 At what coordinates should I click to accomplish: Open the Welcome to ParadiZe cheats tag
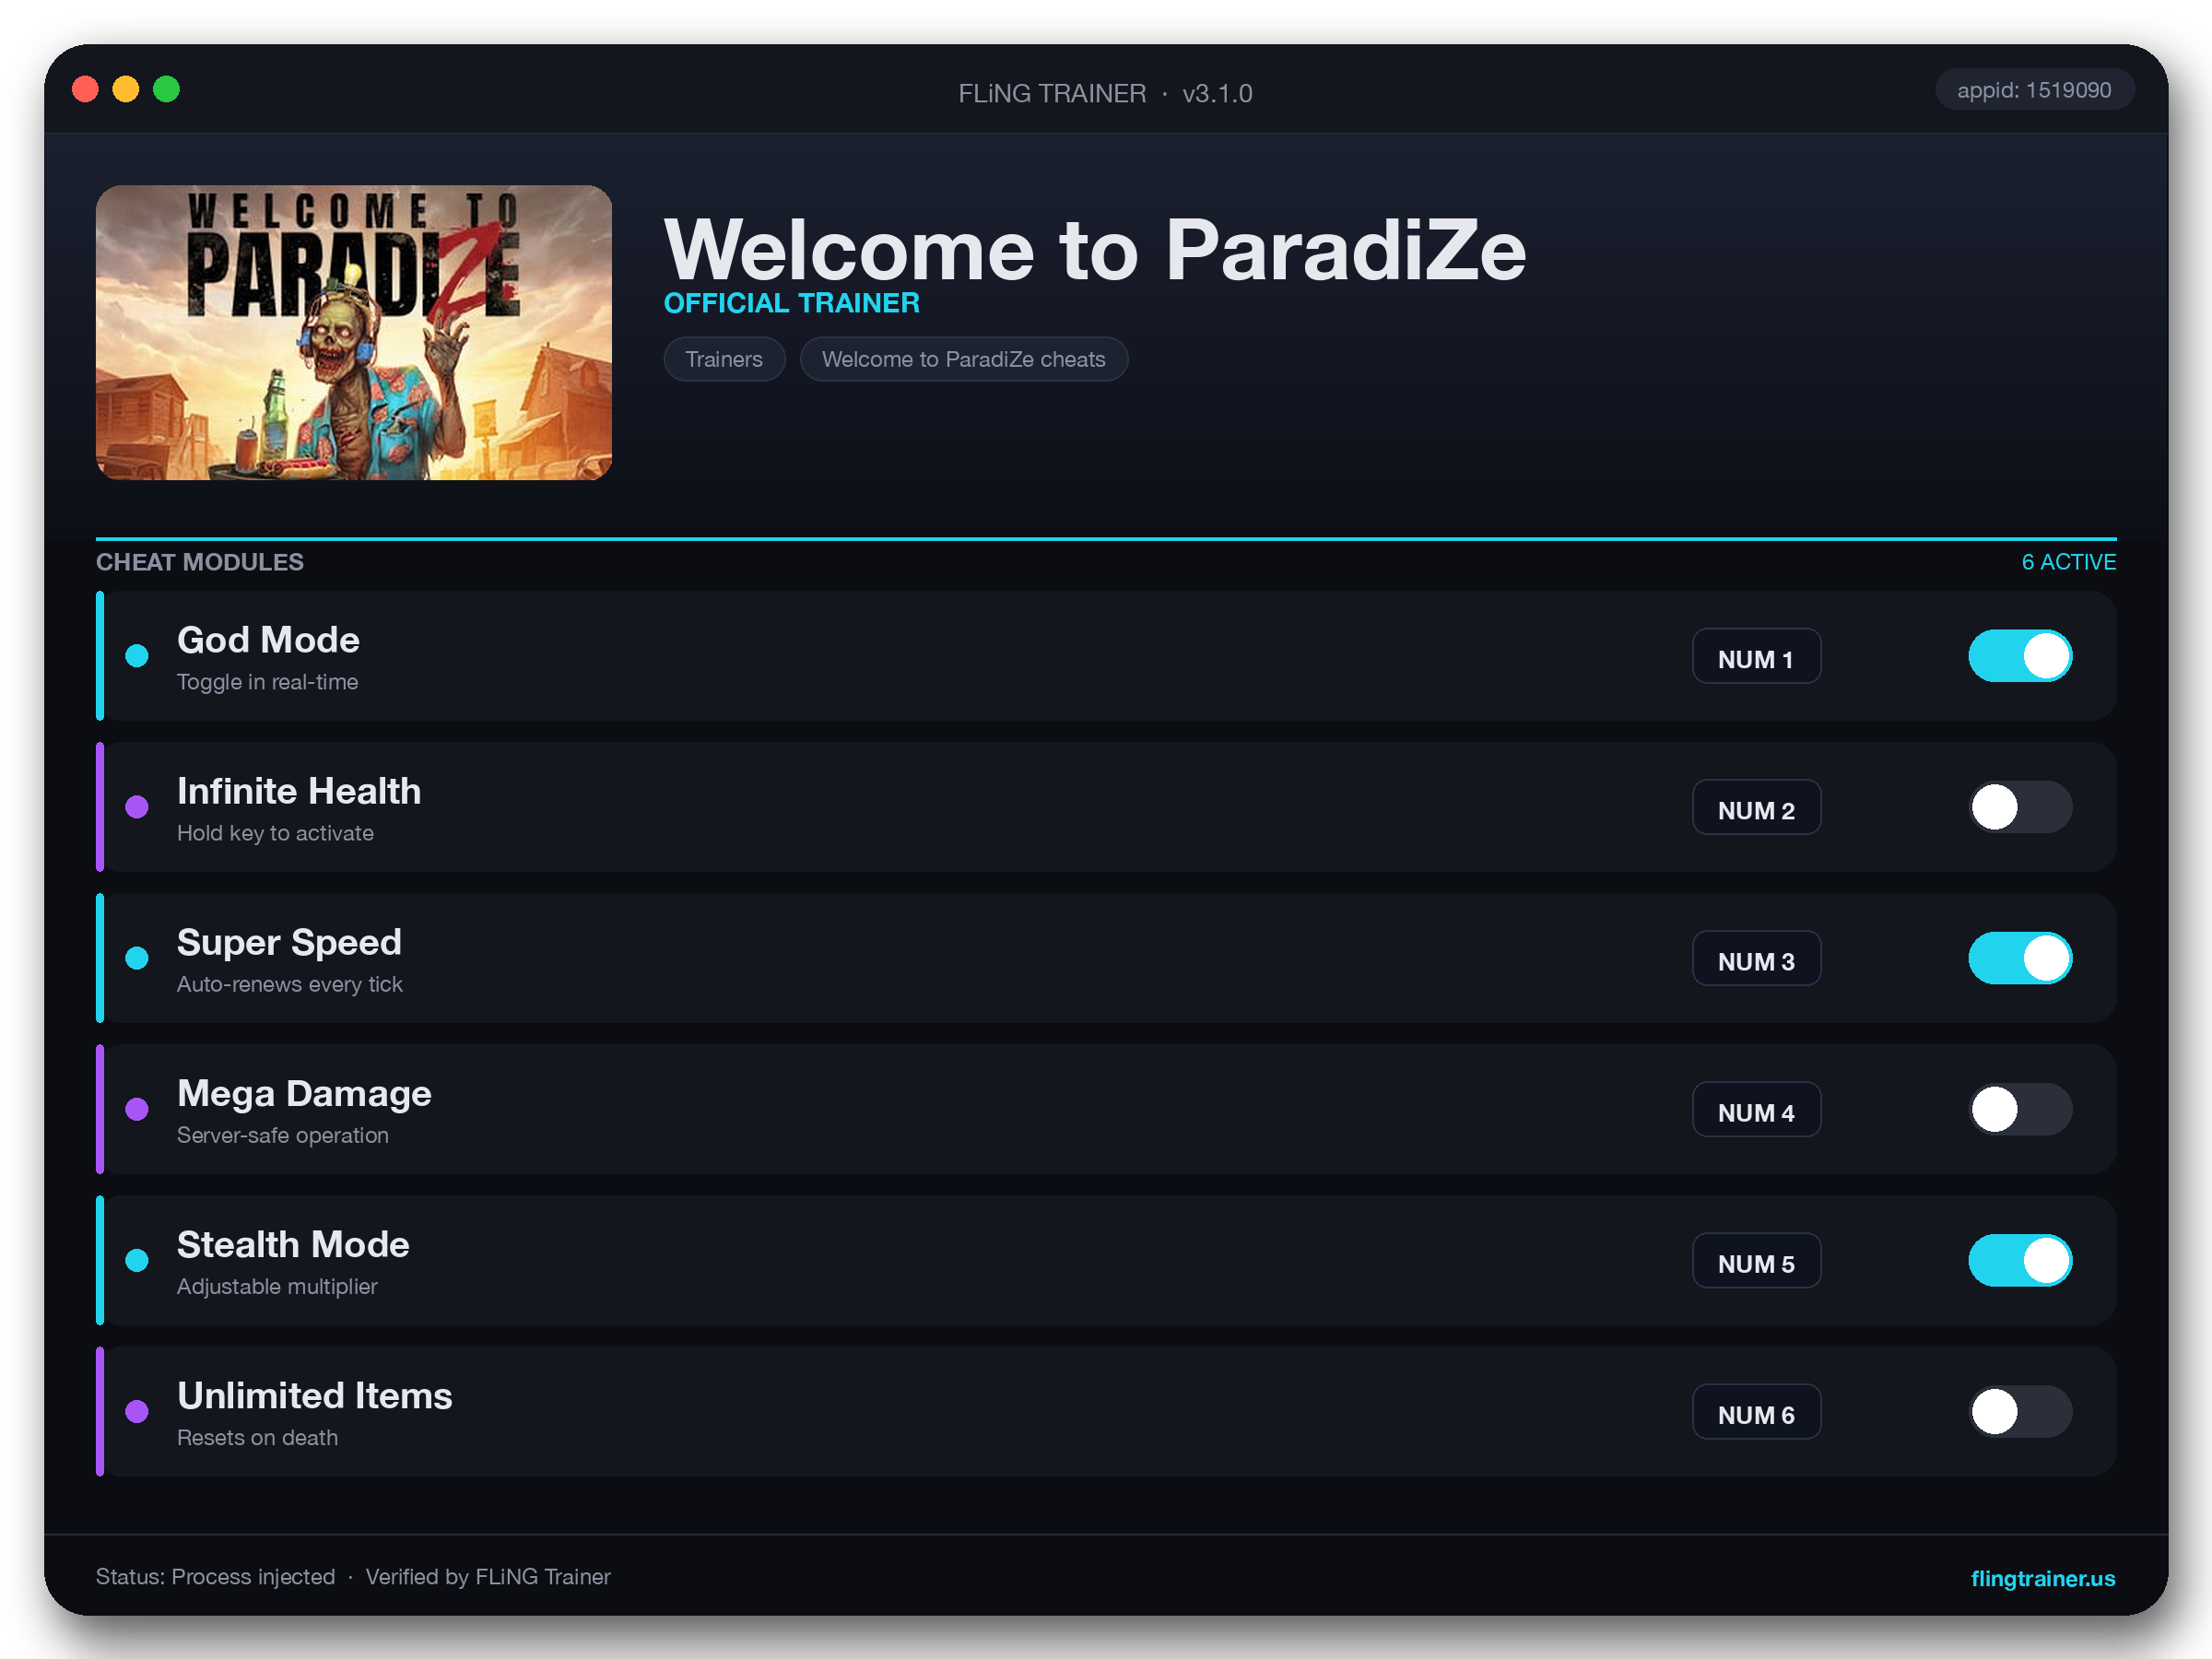(964, 359)
